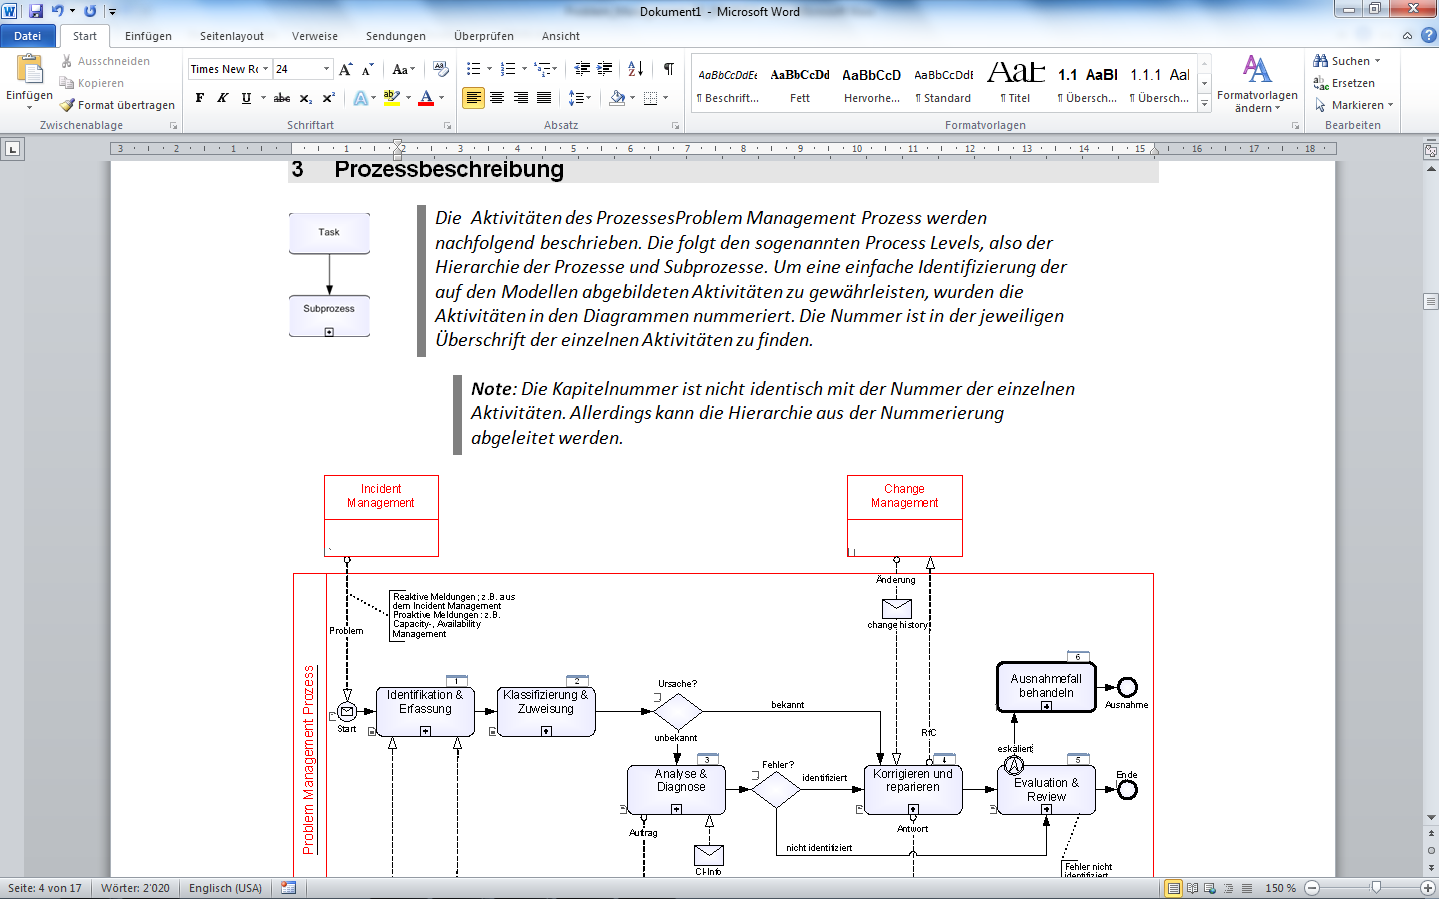Open font name combo box Times New Roman

tap(229, 69)
